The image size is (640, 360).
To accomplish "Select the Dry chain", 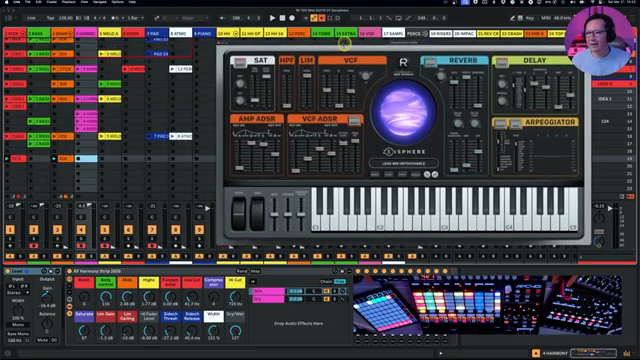I will tap(268, 299).
